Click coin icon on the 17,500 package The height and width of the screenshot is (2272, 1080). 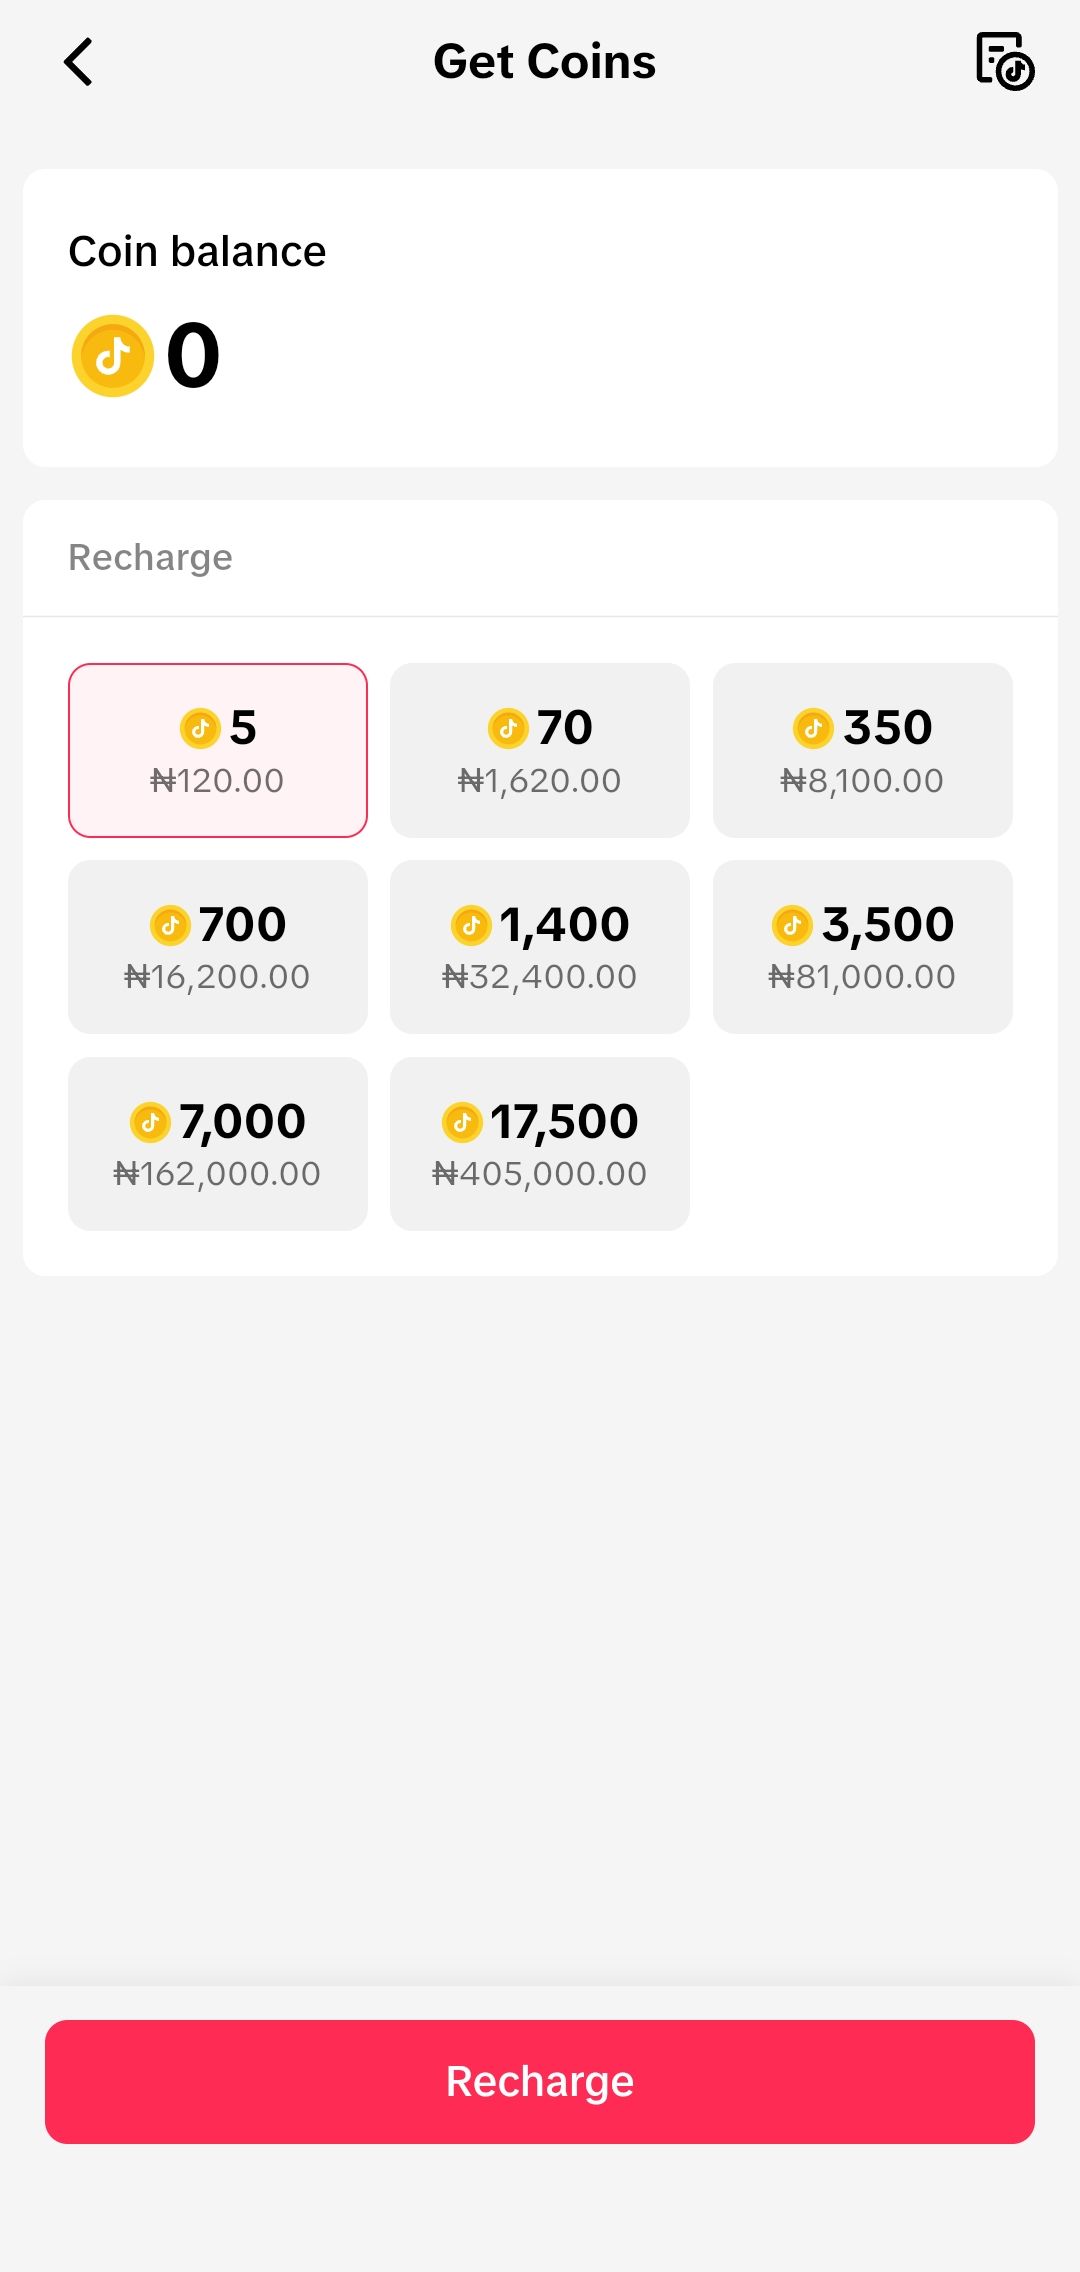click(x=462, y=1122)
